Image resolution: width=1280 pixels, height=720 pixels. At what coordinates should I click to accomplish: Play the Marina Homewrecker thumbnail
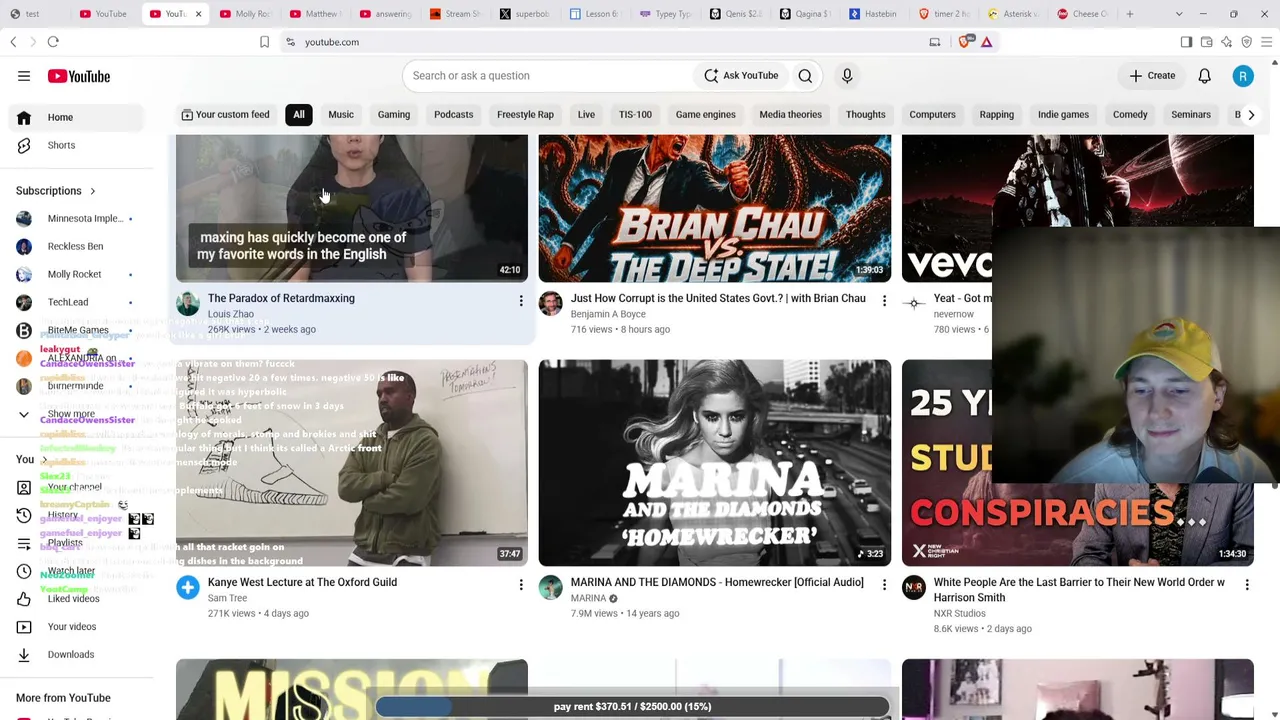[x=715, y=463]
